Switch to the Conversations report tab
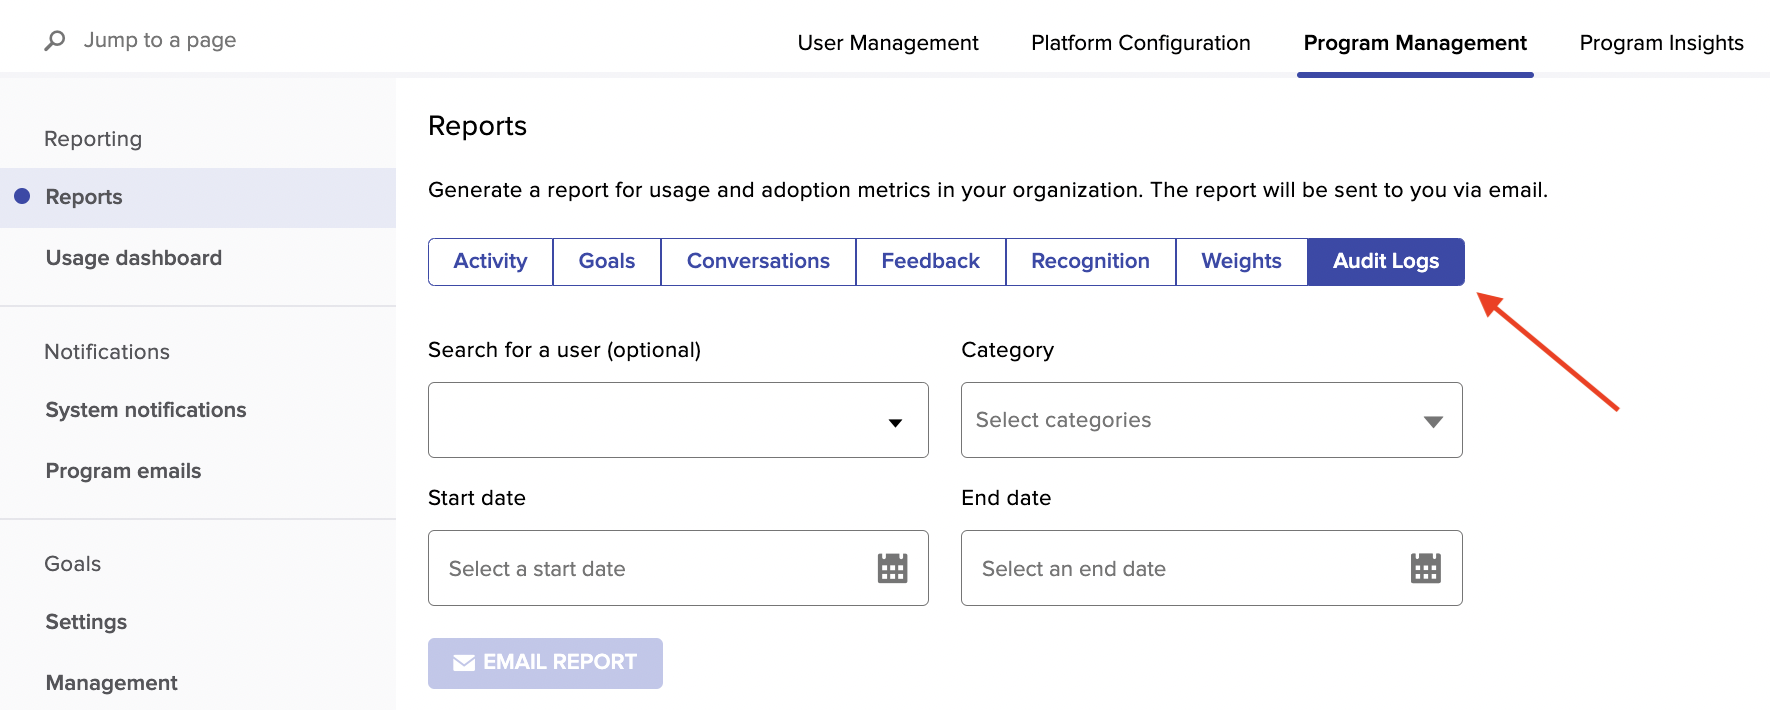The height and width of the screenshot is (710, 1770). coord(758,261)
